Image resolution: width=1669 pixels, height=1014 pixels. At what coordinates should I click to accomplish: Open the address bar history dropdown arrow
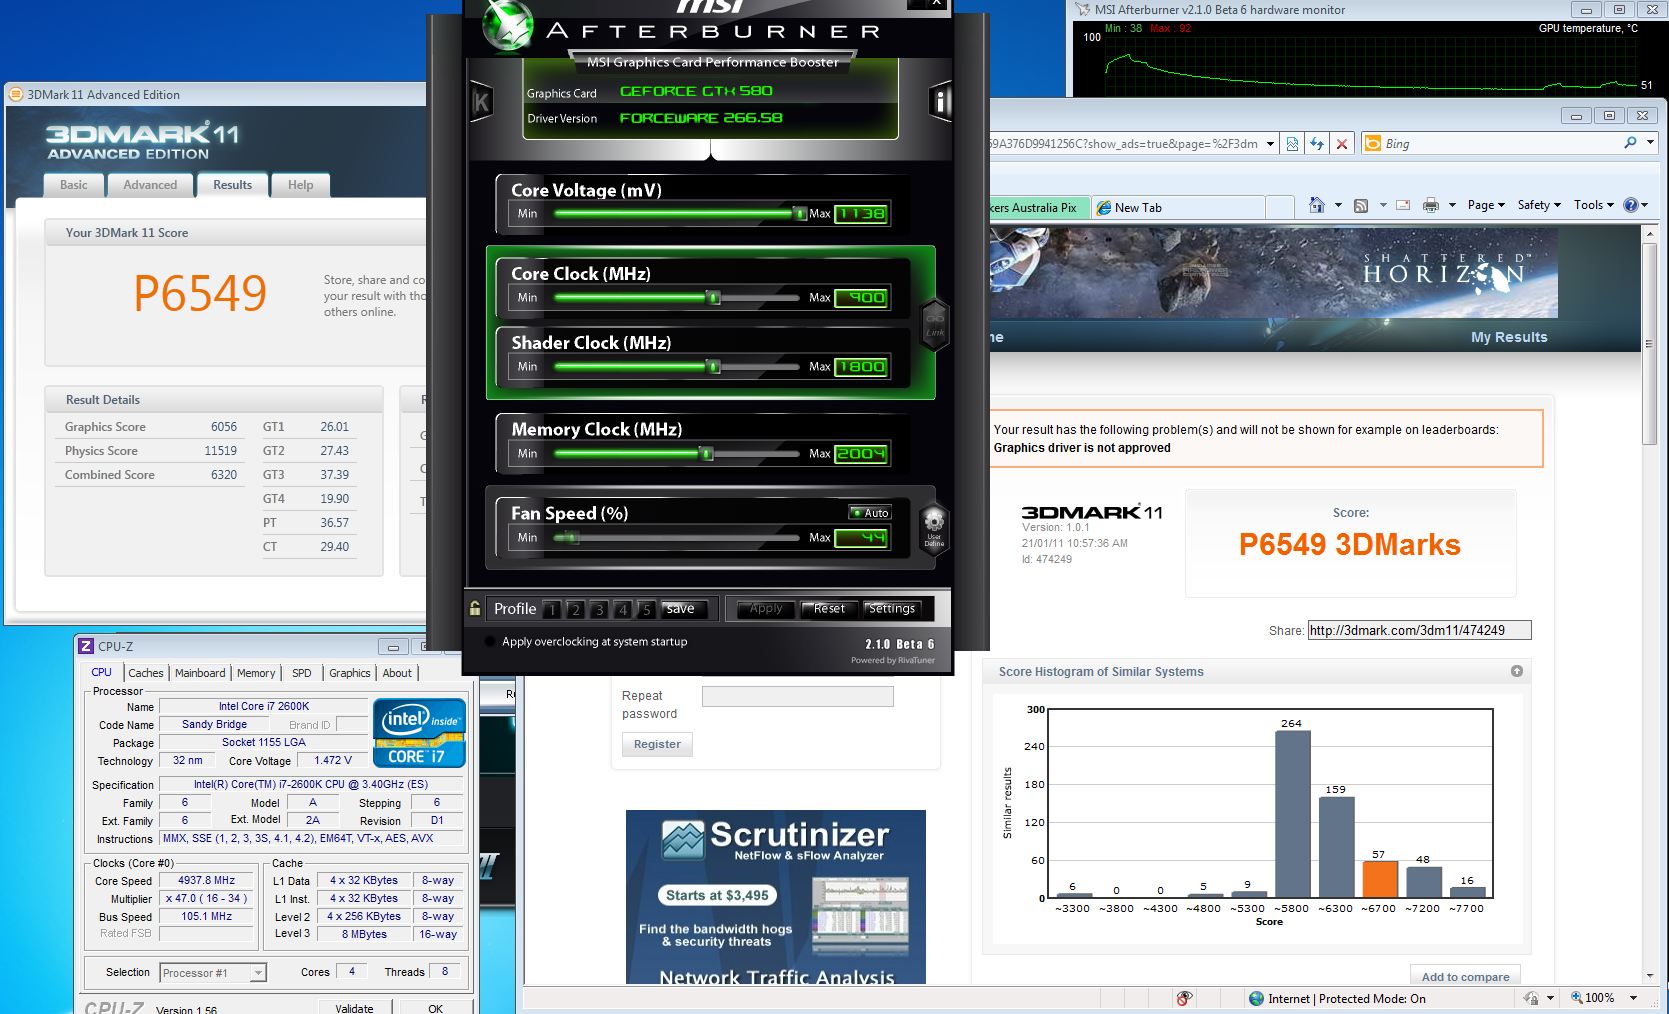click(1270, 144)
